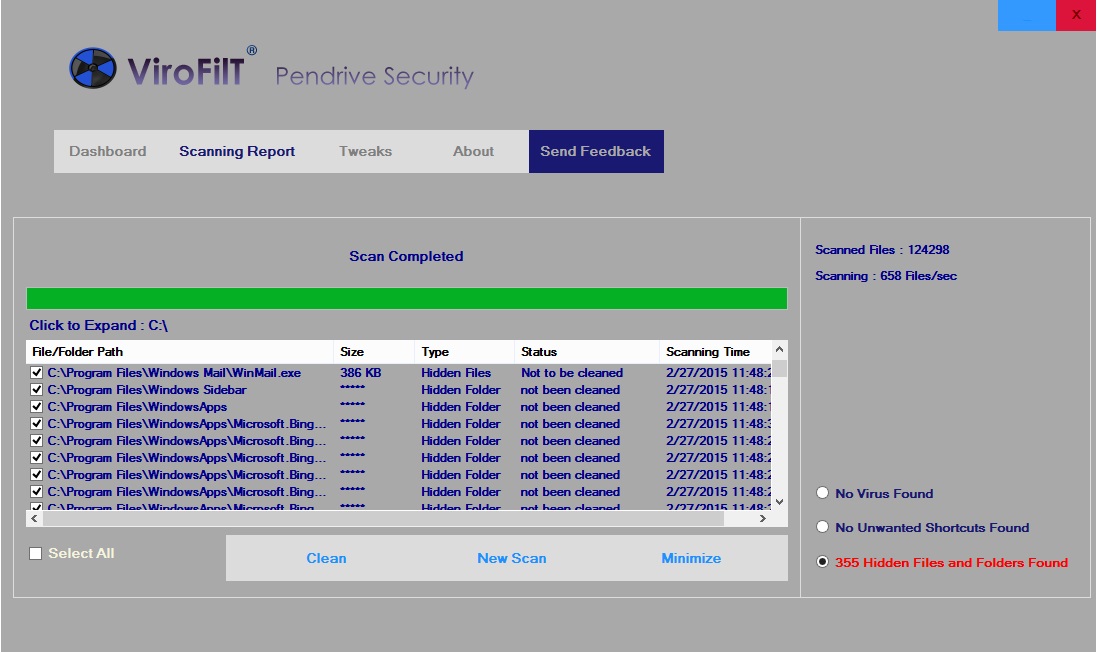Switch to the Scanning Report tab

point(237,151)
